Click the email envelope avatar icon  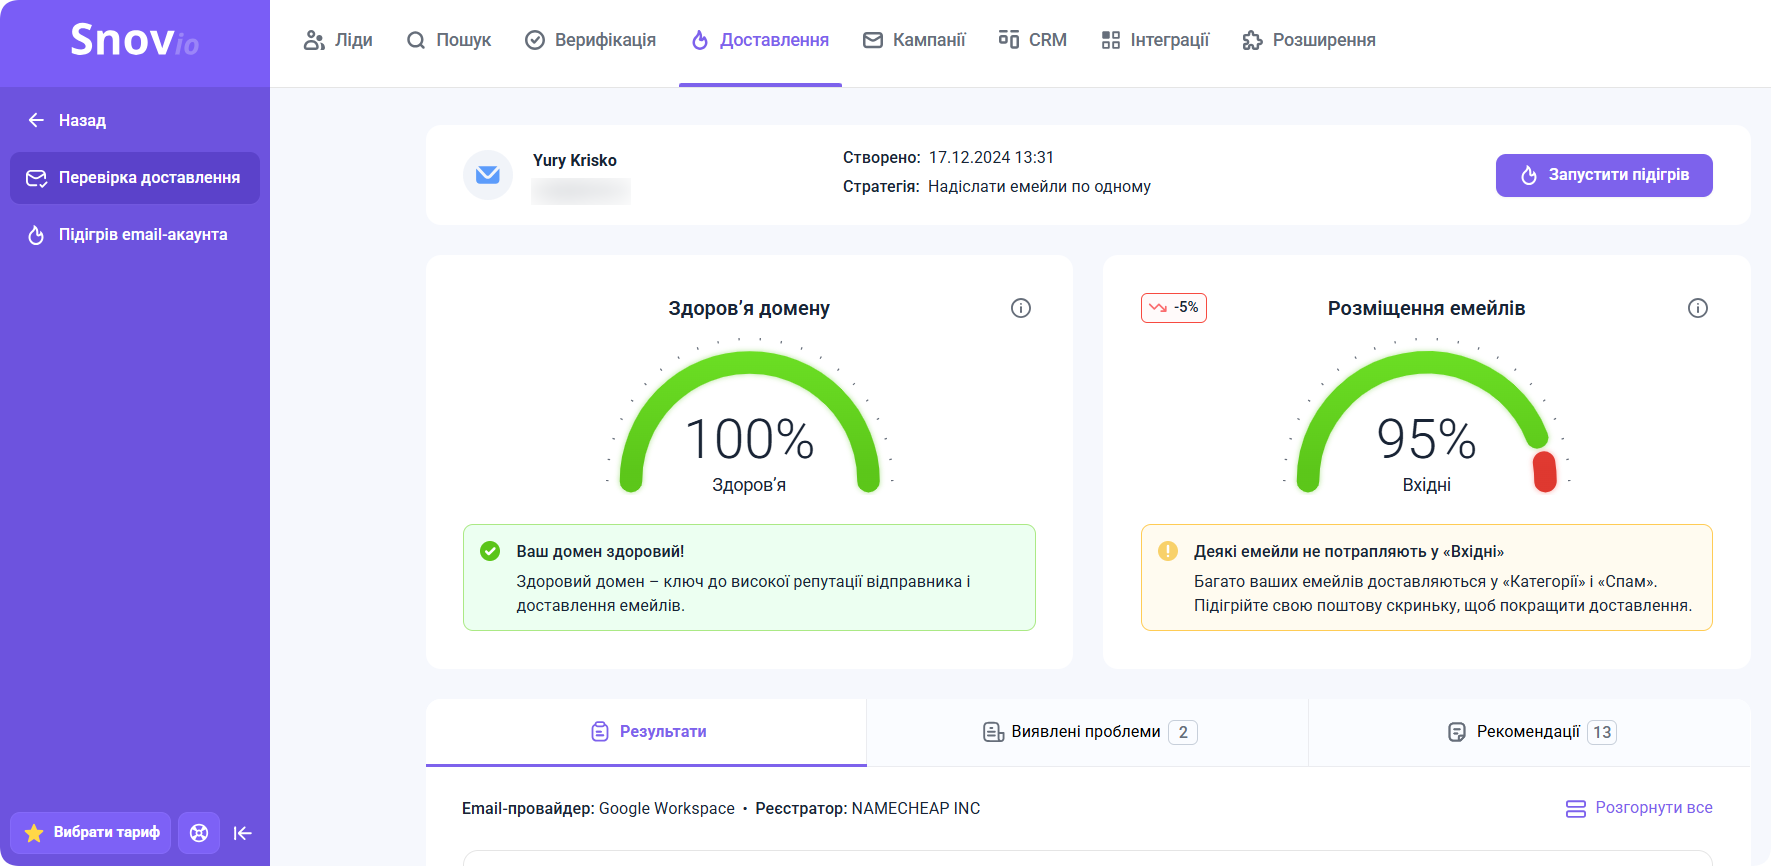pyautogui.click(x=488, y=175)
